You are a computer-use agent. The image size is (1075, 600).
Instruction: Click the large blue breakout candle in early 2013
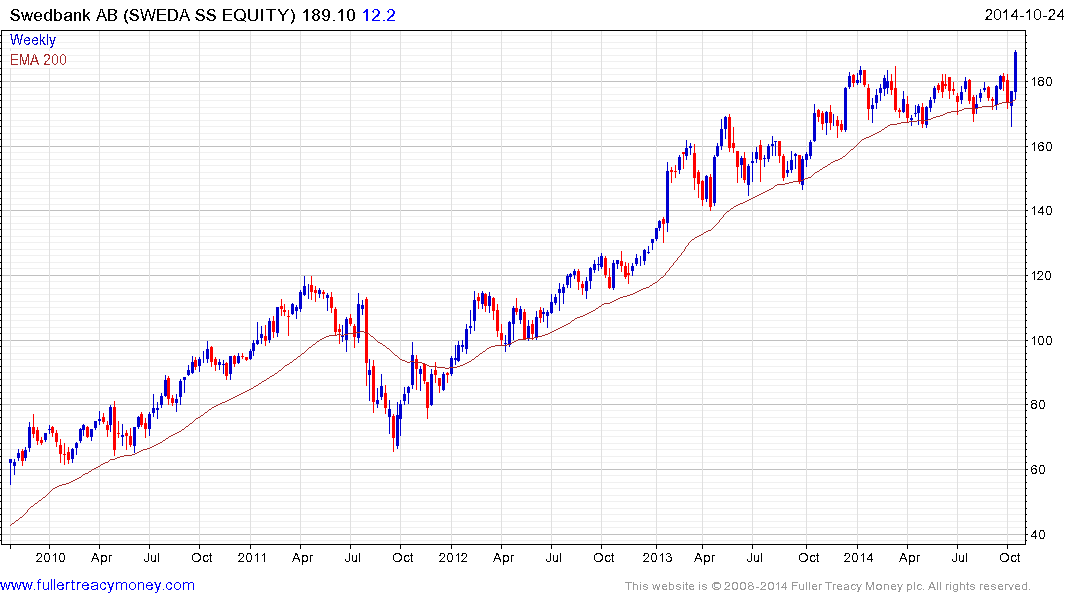[x=667, y=195]
